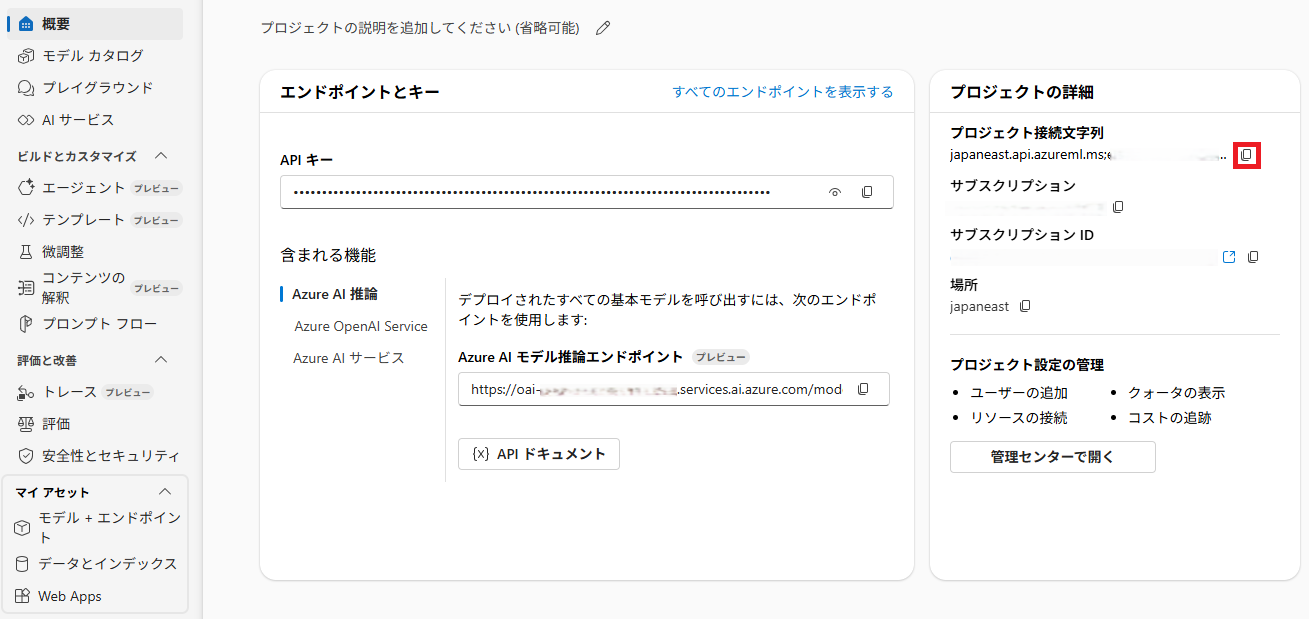Click the 管理センターで開く button
The height and width of the screenshot is (619, 1309).
1053,457
